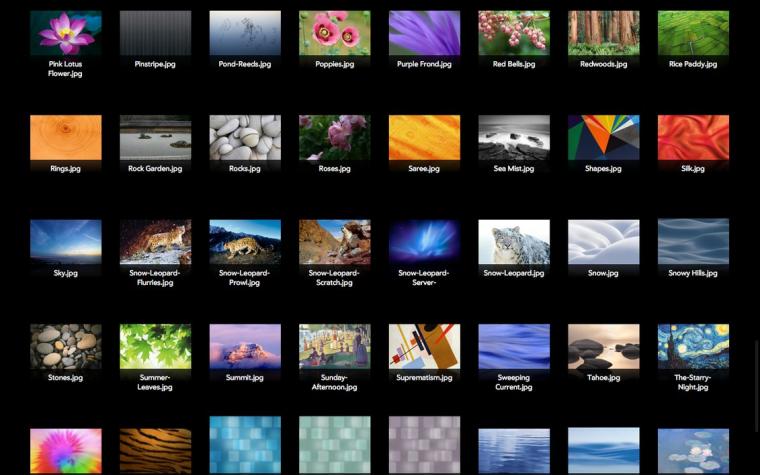
Task: Pick the Sea Mist.jpg thumbnail
Action: 514,138
